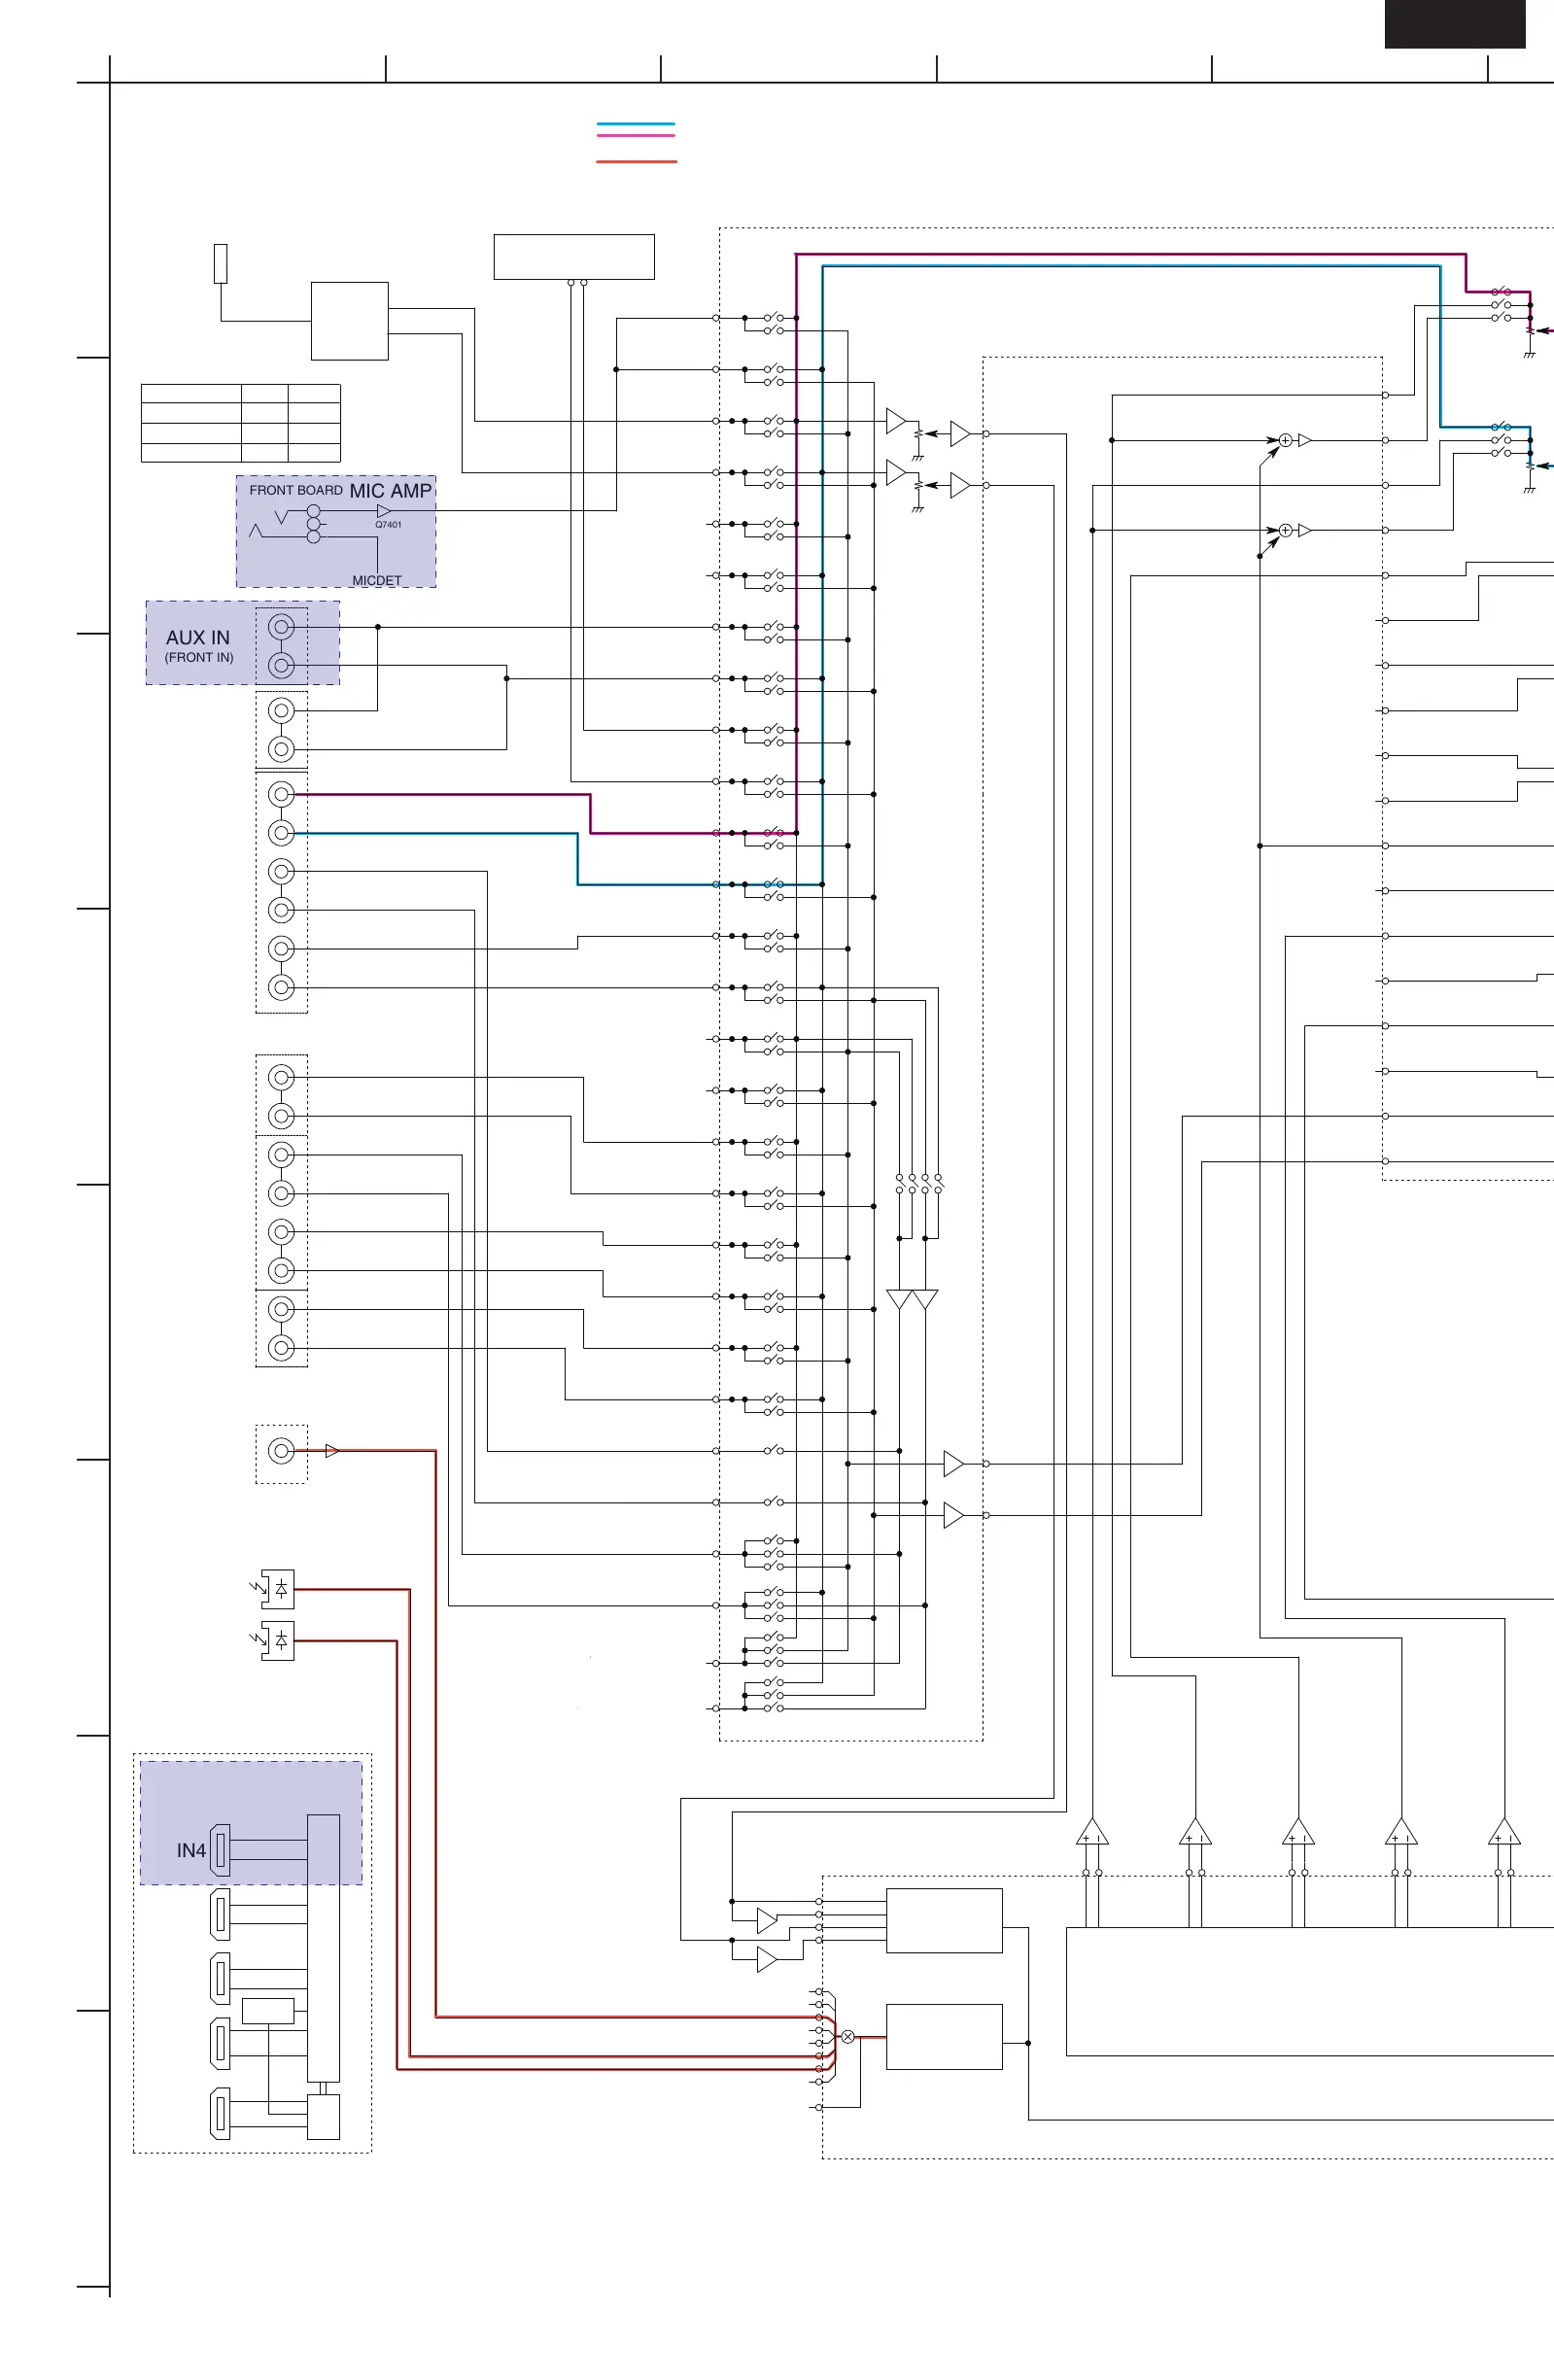
Task: Select the coaxial jack feeding the red line
Action: click(x=281, y=1450)
